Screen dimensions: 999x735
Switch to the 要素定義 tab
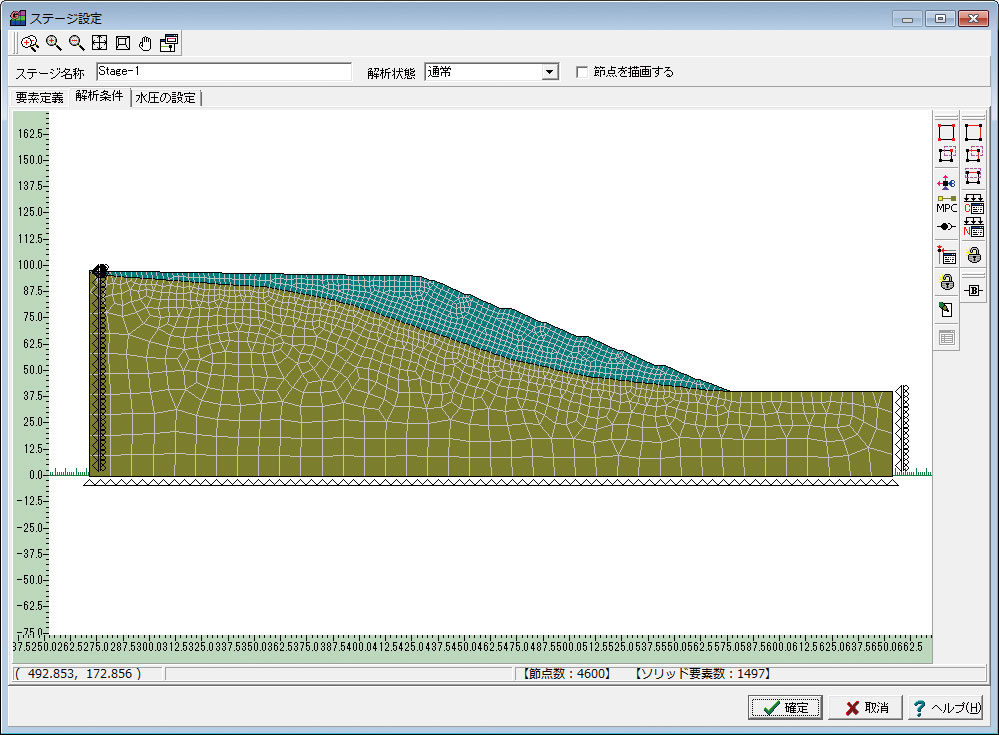coord(40,97)
